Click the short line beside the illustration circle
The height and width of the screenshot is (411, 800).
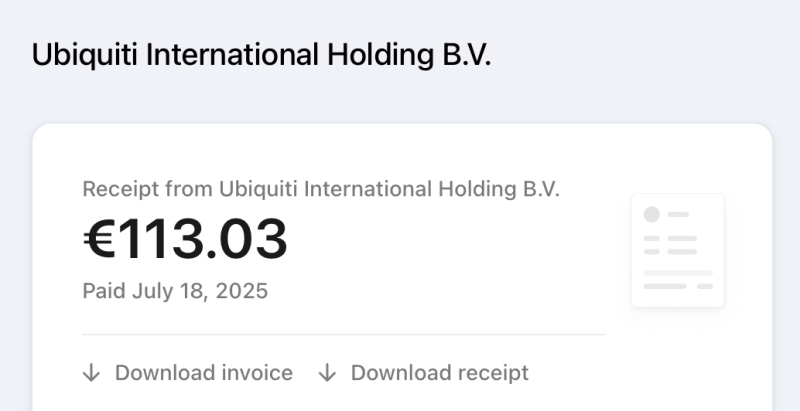coord(678,214)
